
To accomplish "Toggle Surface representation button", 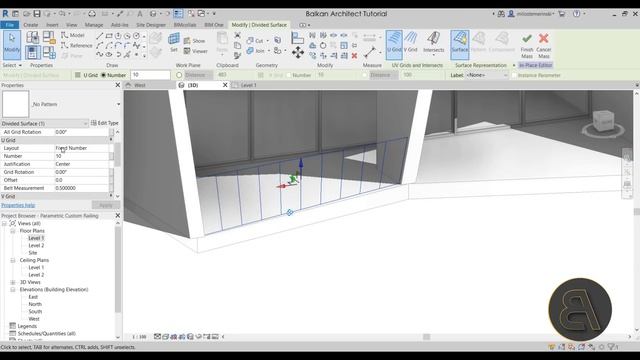I will coord(460,44).
